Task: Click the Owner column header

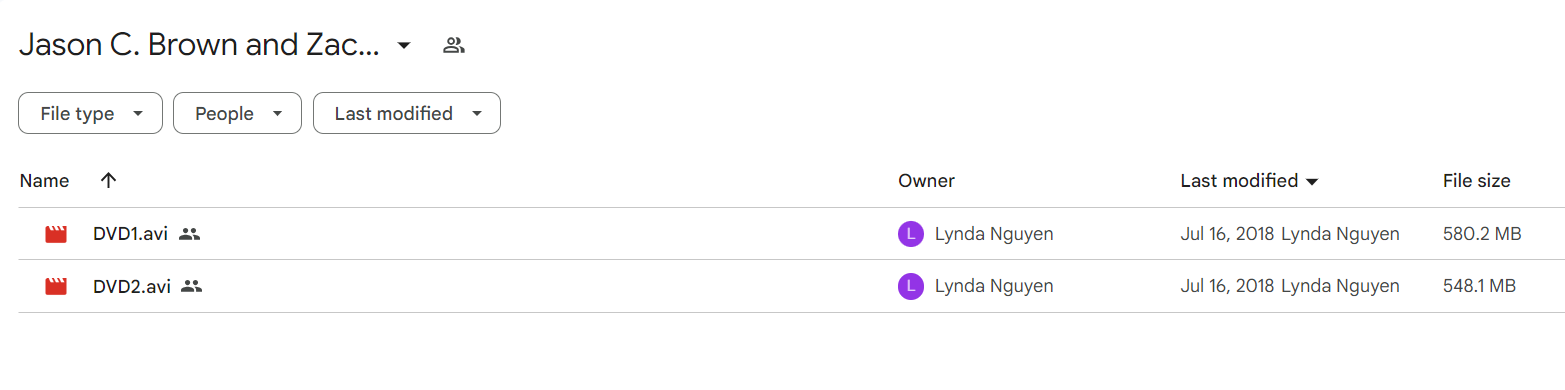Action: [926, 181]
